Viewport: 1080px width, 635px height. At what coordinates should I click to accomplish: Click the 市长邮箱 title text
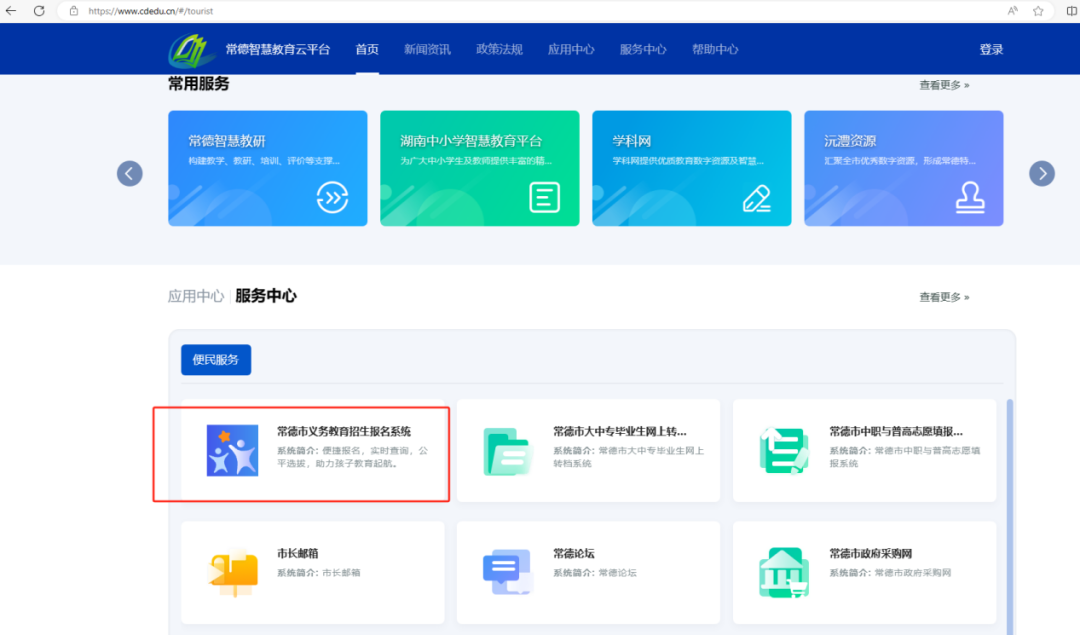[298, 553]
